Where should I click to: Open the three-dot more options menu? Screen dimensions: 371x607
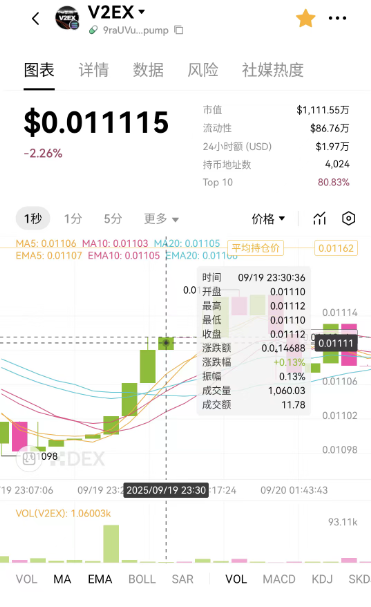pyautogui.click(x=337, y=18)
